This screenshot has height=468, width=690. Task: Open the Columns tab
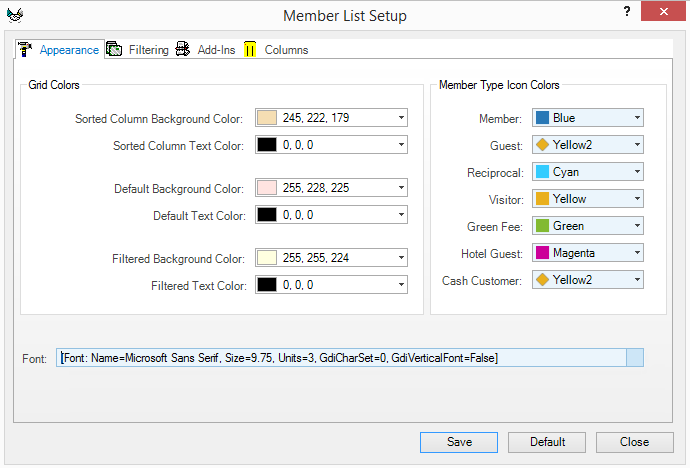286,50
